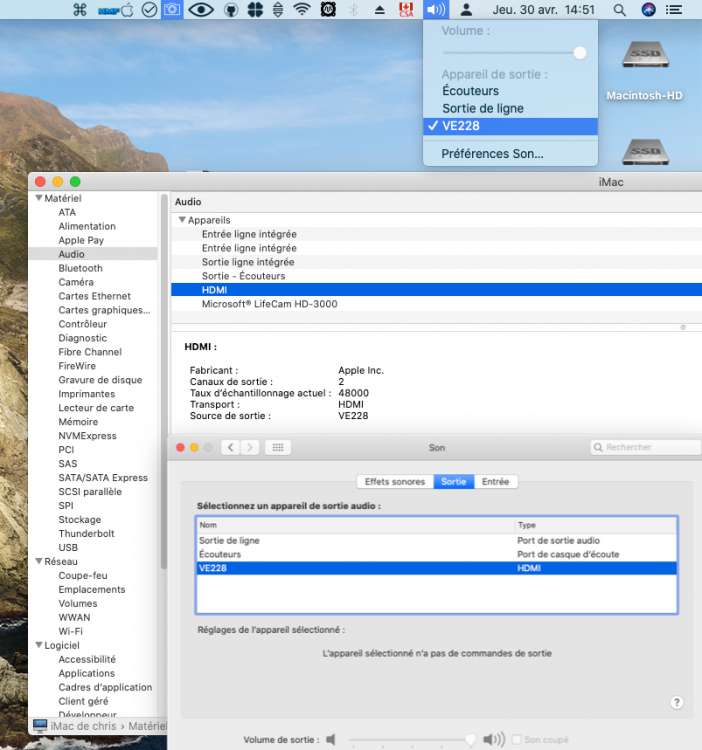Adjust the Volume de sortie slider

point(471,739)
